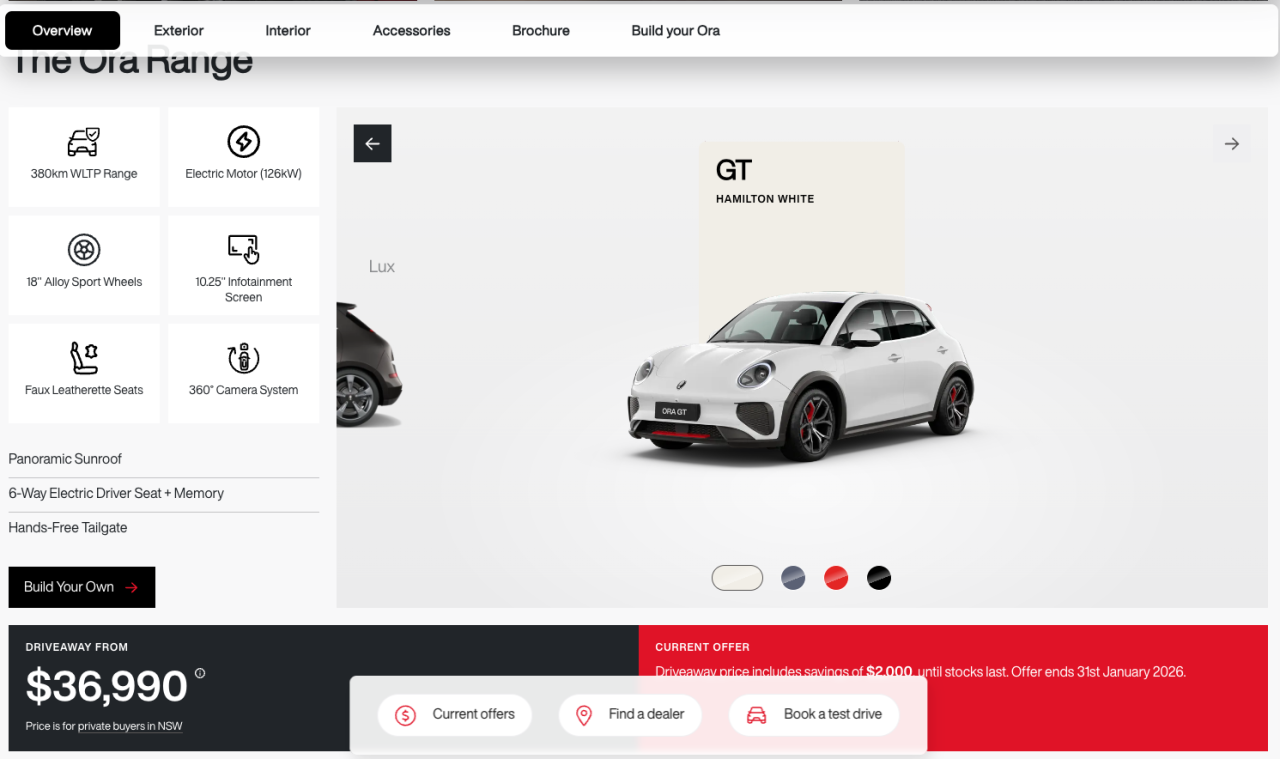Click the left arrow to view Lux variant
The width and height of the screenshot is (1280, 759).
pos(372,143)
